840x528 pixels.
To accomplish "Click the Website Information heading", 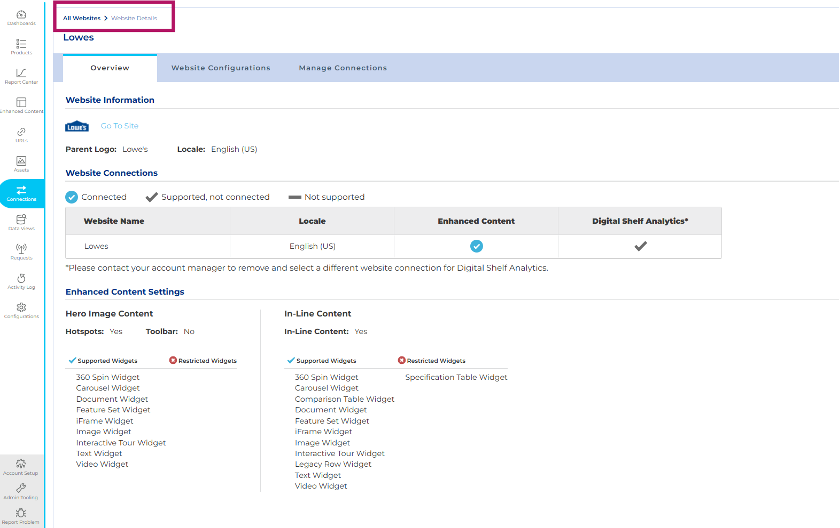I will click(x=110, y=100).
